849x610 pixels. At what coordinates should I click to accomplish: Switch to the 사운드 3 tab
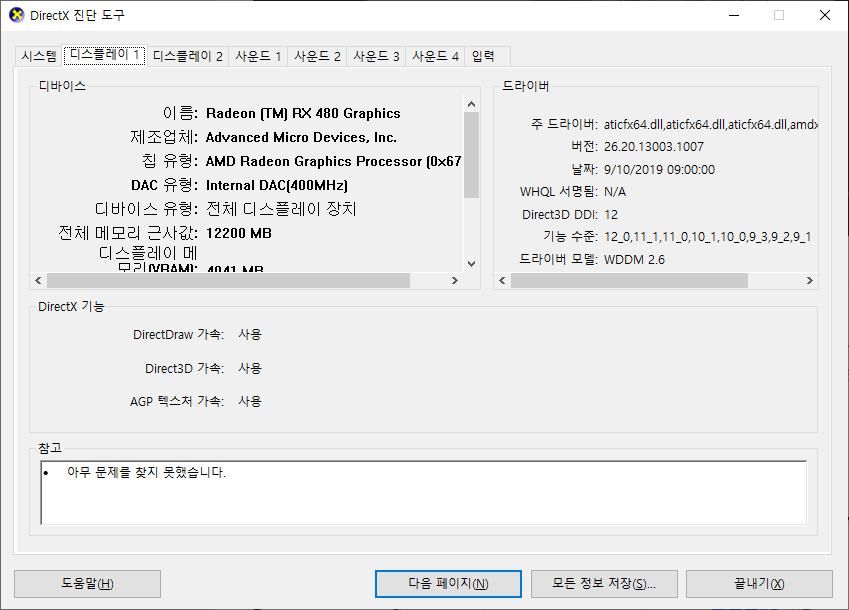click(376, 56)
